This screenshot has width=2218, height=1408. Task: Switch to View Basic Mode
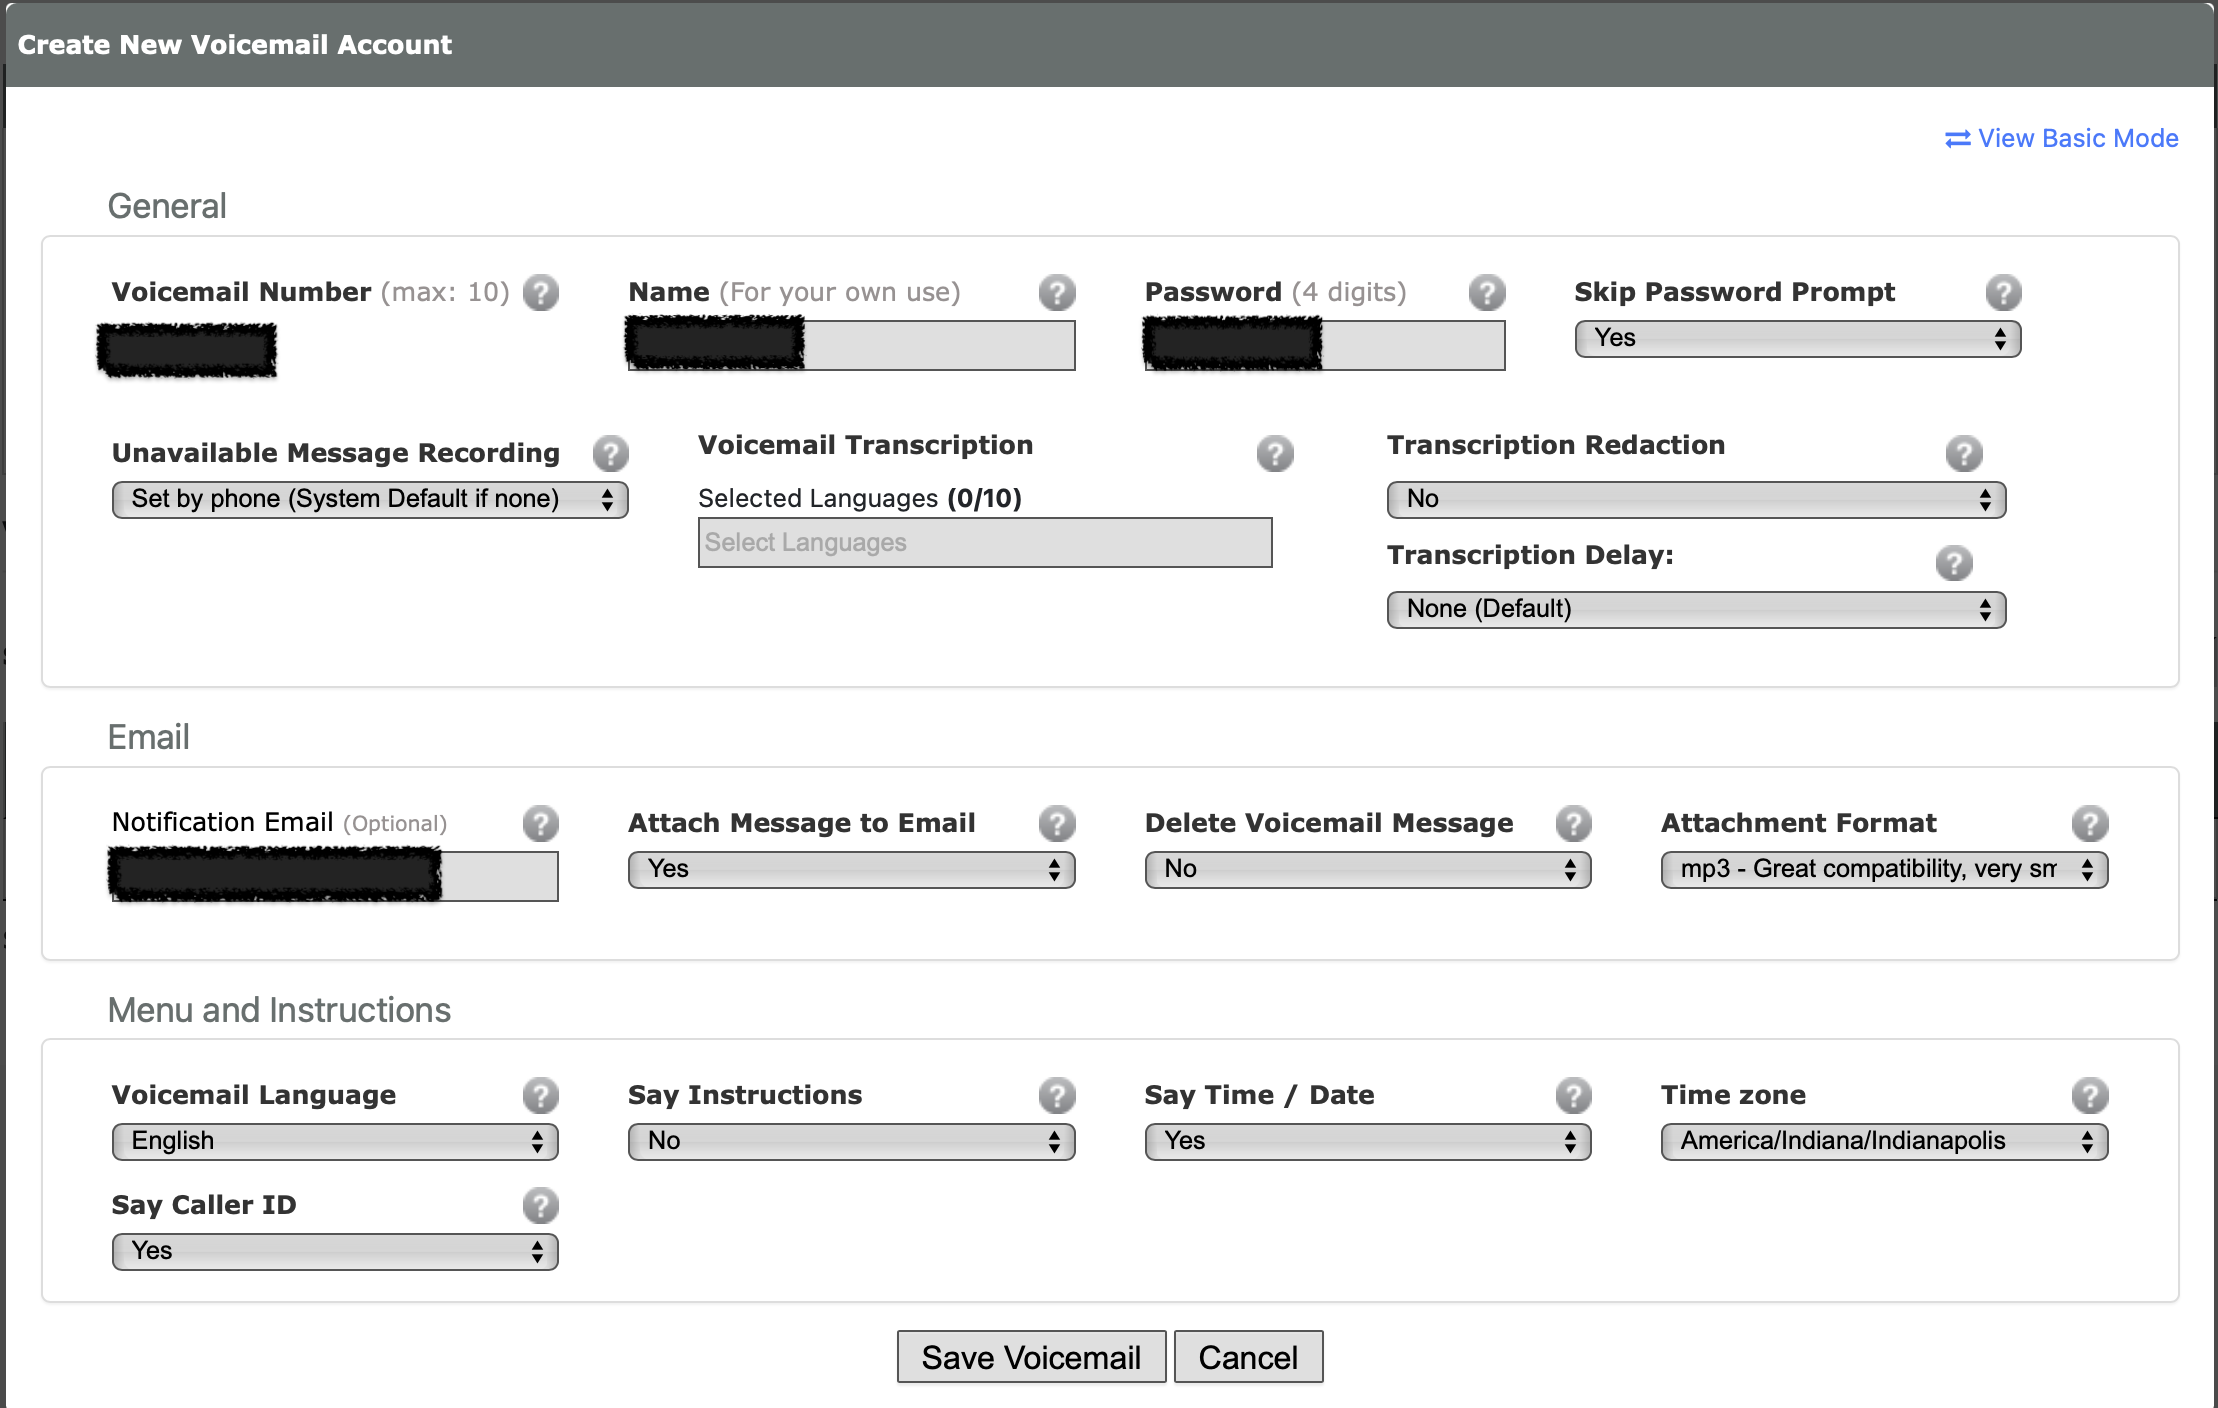point(2061,139)
